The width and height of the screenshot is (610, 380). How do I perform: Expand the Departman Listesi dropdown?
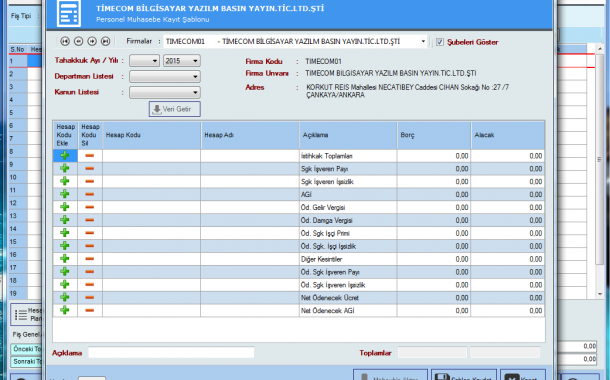tap(165, 77)
